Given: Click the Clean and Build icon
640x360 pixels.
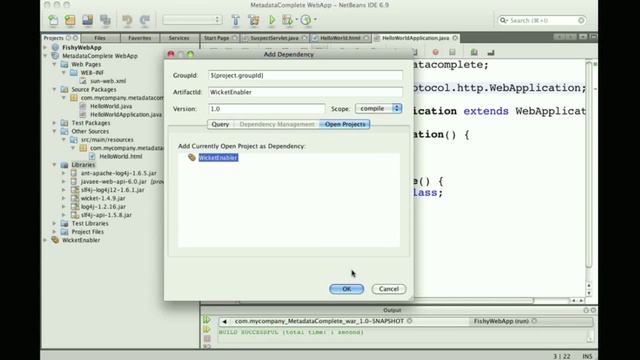Looking at the screenshot, I should point(254,20).
